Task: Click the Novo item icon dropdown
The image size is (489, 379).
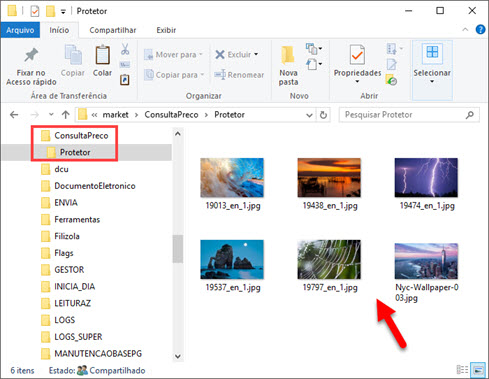Action: (314, 49)
